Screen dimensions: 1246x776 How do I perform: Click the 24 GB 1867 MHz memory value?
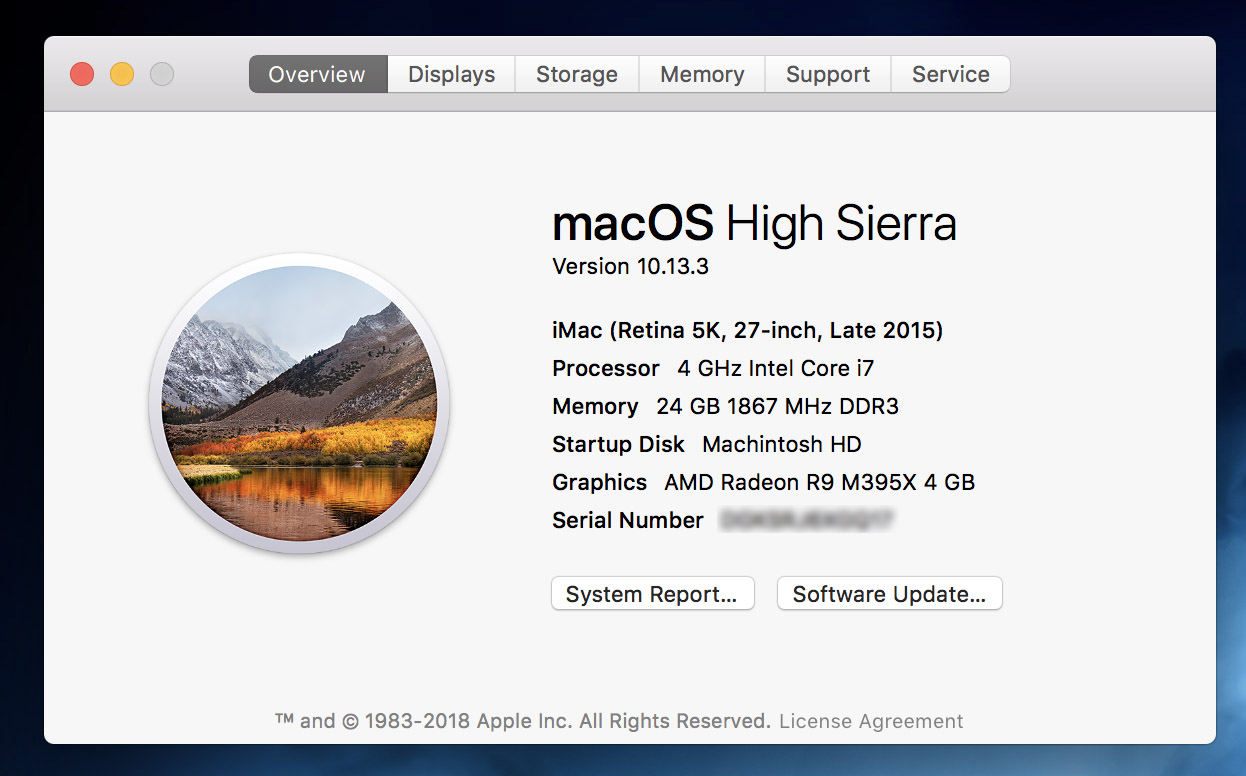tap(777, 406)
